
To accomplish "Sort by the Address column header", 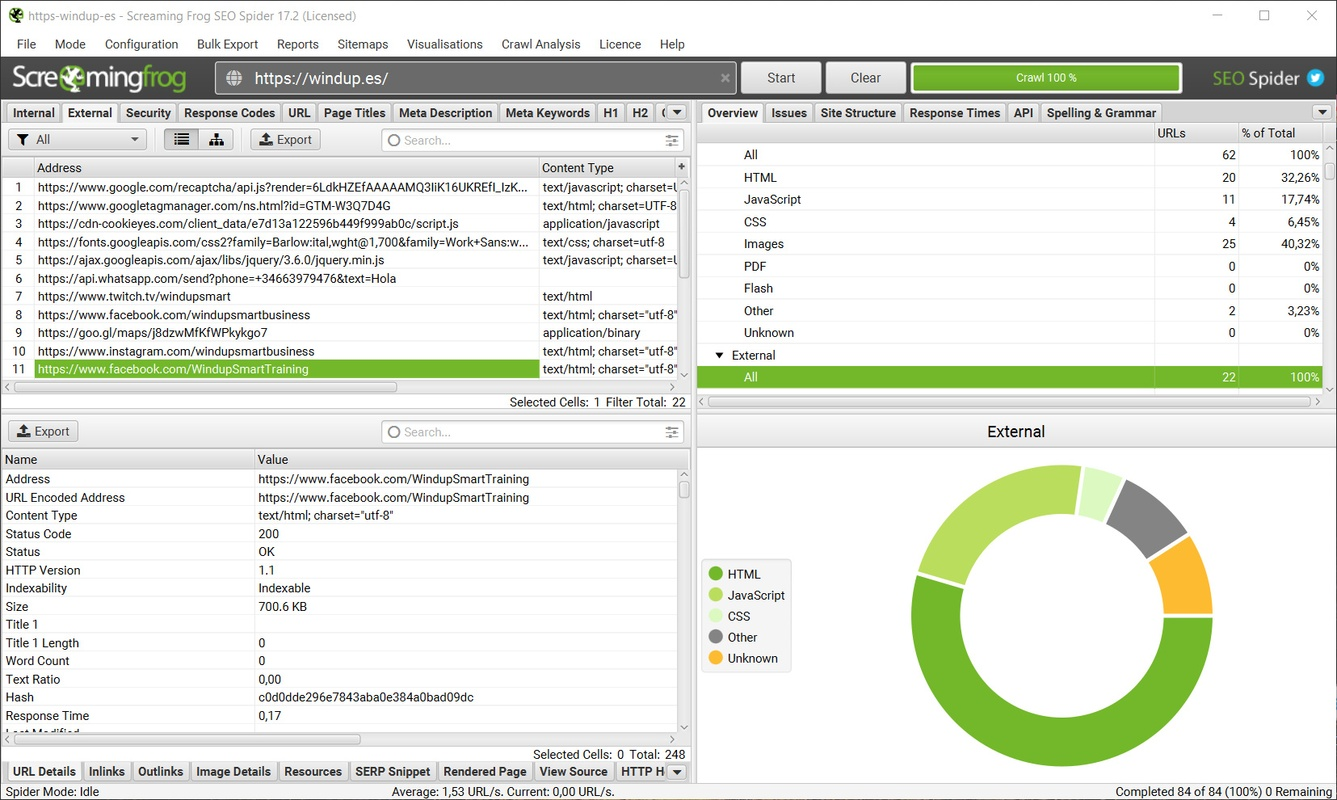I will (x=286, y=168).
